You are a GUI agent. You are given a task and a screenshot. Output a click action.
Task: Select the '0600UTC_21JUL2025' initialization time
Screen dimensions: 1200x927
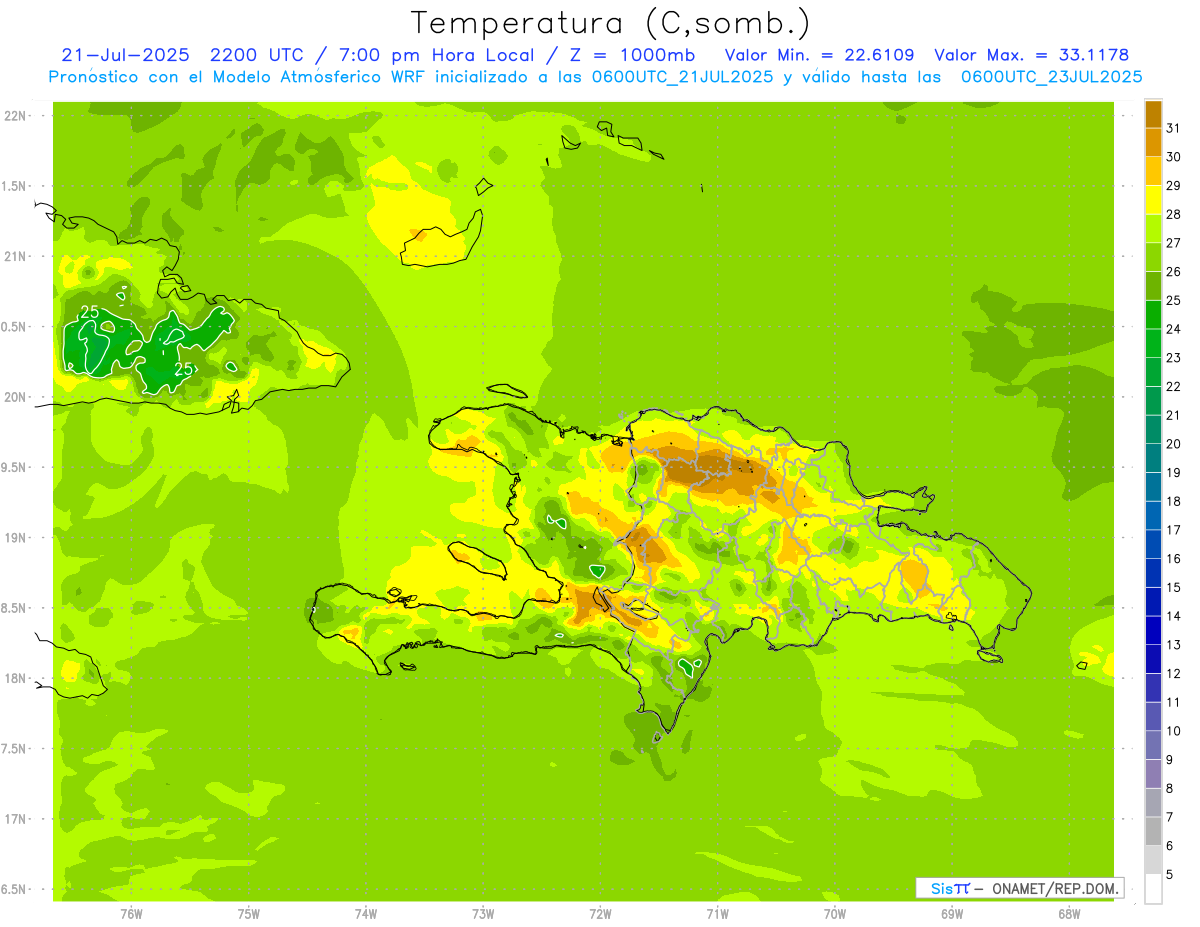(x=679, y=77)
